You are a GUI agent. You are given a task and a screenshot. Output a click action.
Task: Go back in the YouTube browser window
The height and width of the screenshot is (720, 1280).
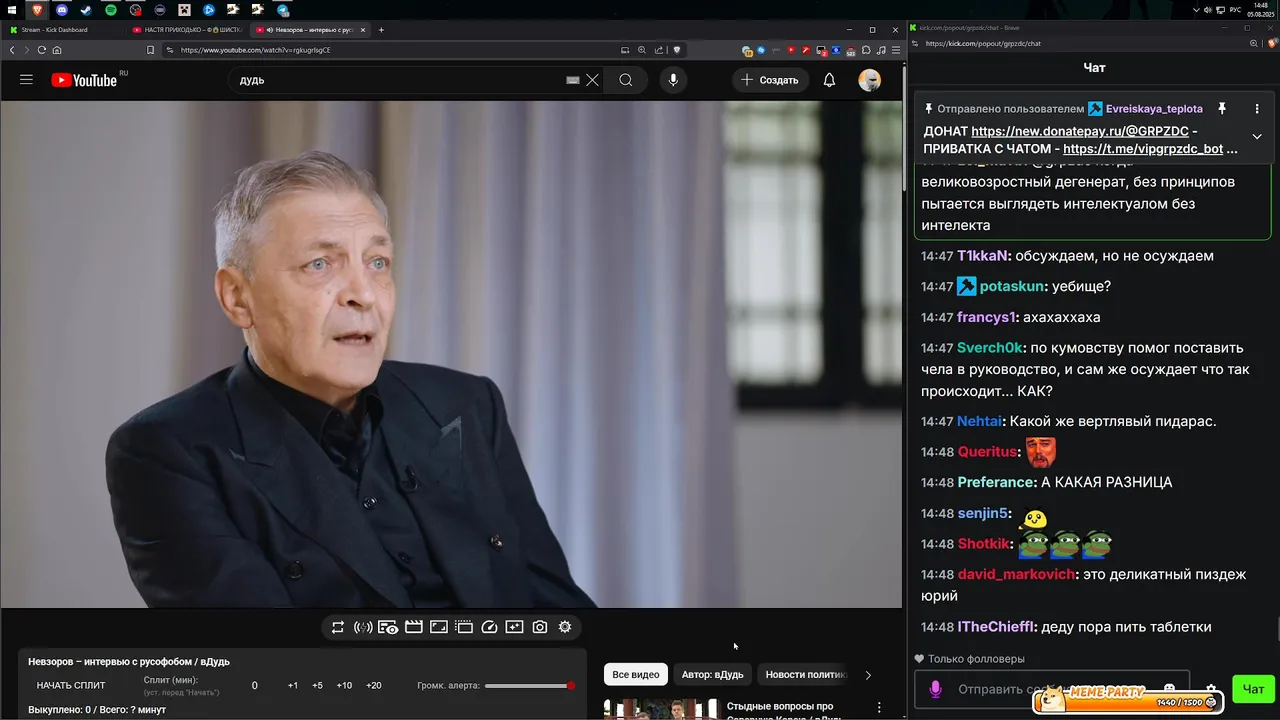pos(12,50)
